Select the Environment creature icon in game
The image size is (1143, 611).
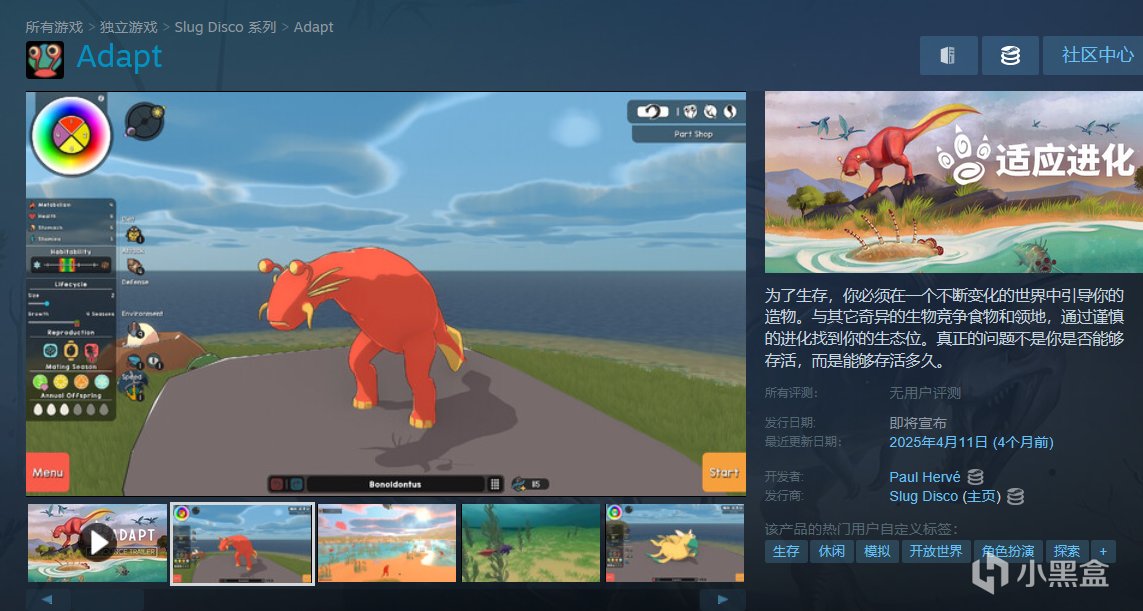point(135,332)
